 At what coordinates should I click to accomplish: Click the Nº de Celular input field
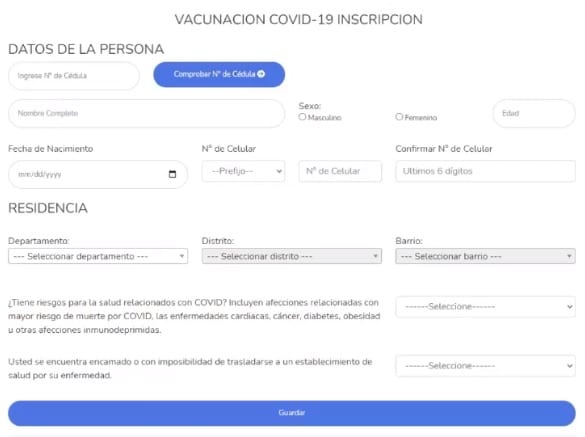(x=340, y=171)
